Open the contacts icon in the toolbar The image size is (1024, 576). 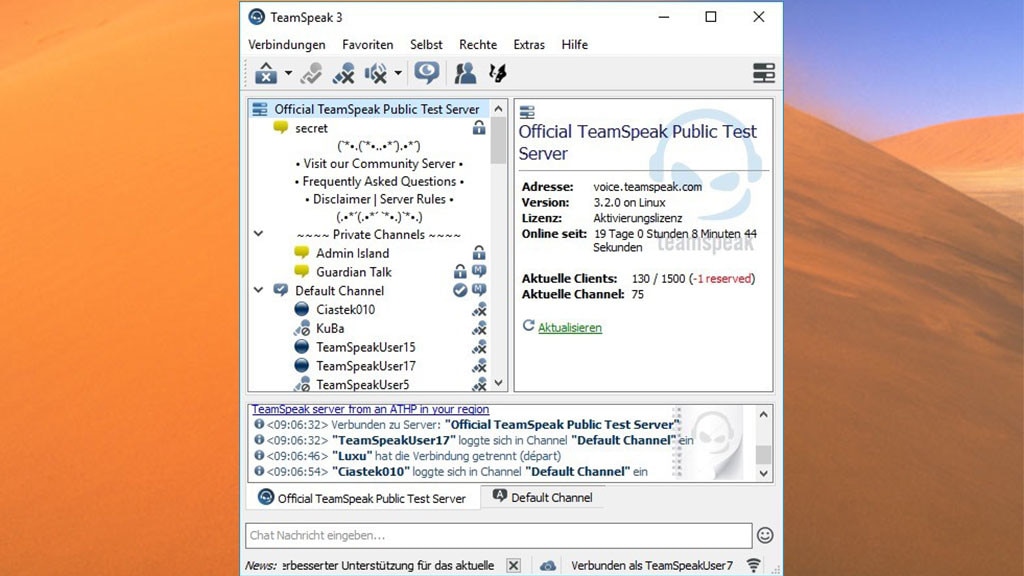(x=463, y=72)
